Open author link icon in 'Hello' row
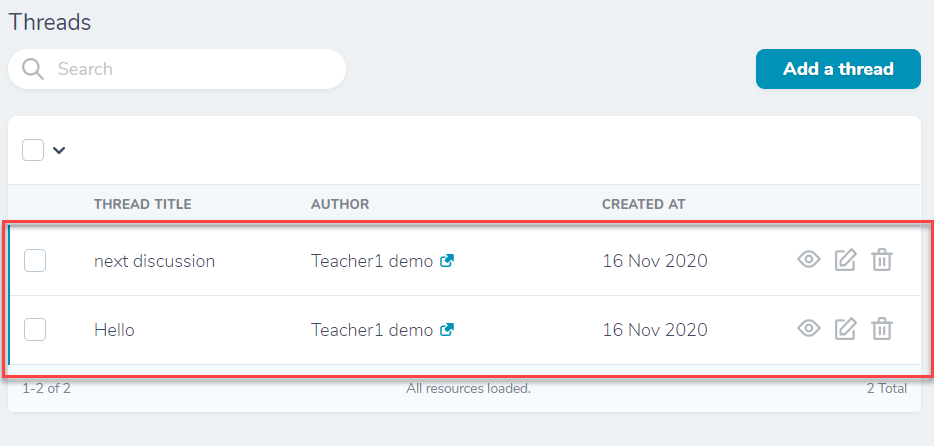Image resolution: width=934 pixels, height=446 pixels. pyautogui.click(x=447, y=329)
